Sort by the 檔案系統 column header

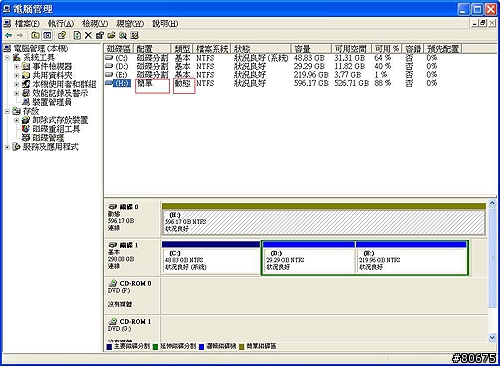[x=212, y=49]
